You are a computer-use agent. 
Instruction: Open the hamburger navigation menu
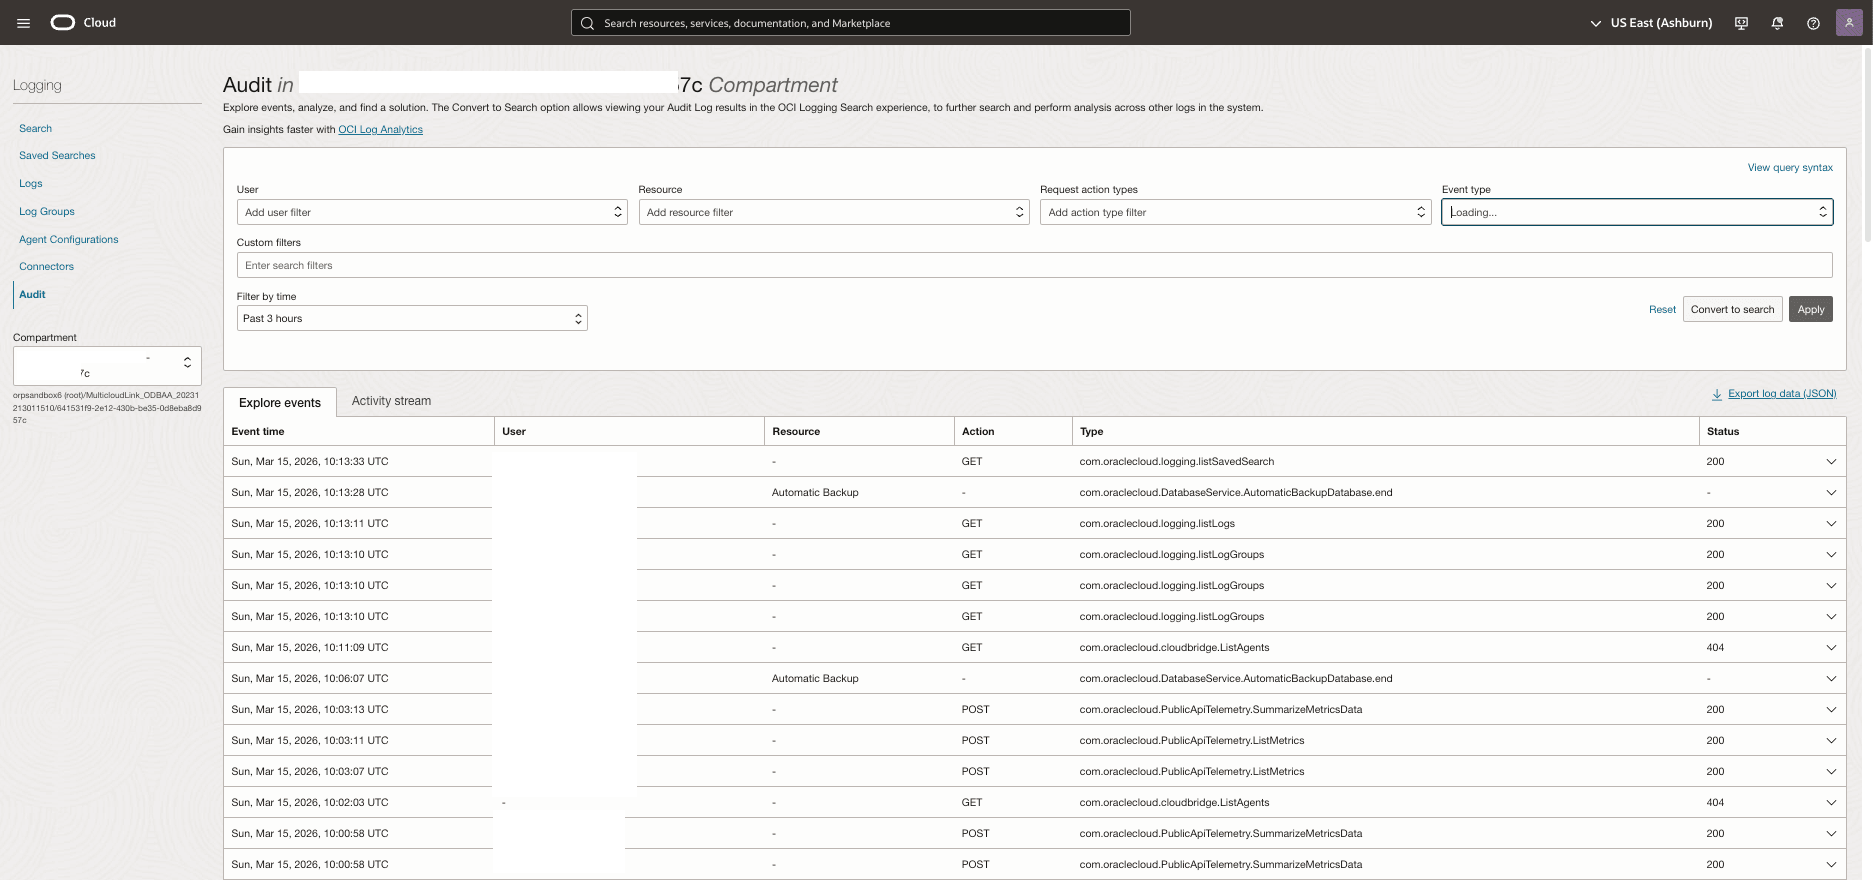pyautogui.click(x=24, y=23)
